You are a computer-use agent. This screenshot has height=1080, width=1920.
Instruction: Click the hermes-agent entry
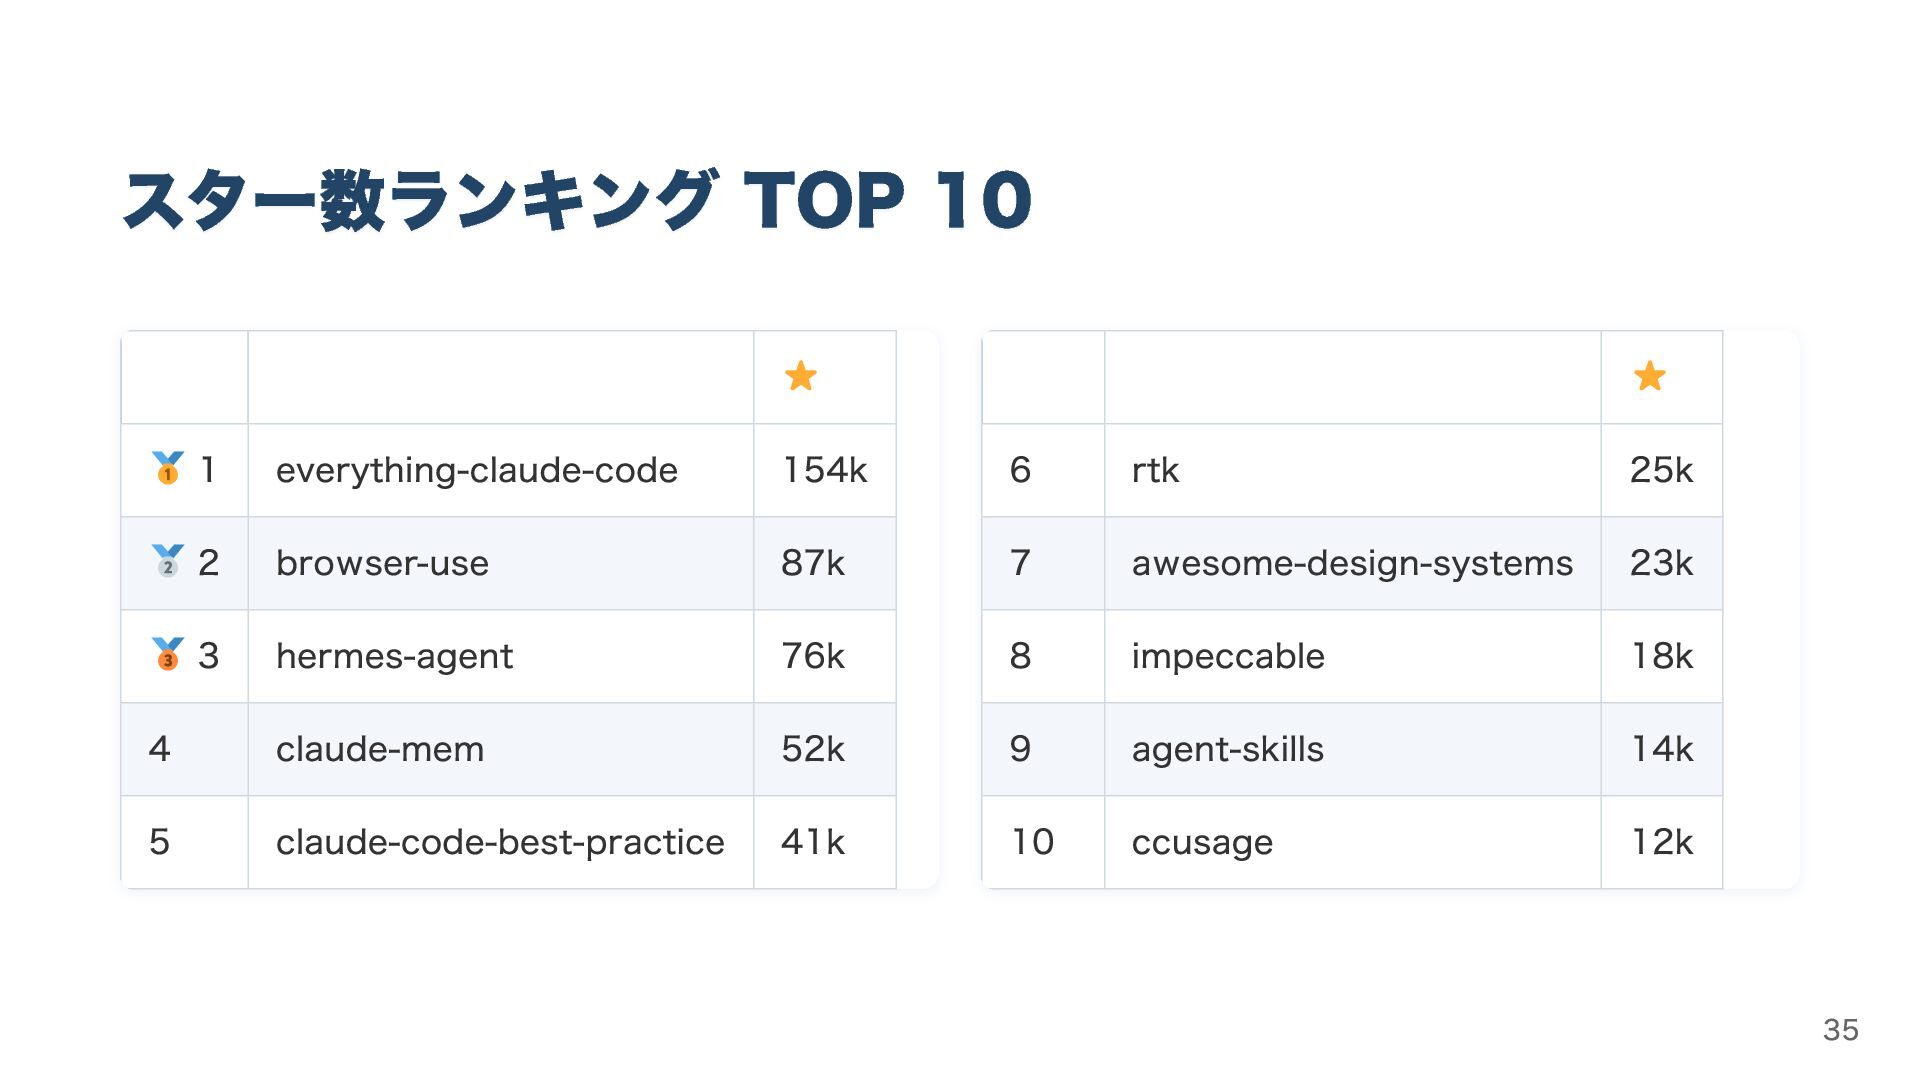[x=394, y=656]
